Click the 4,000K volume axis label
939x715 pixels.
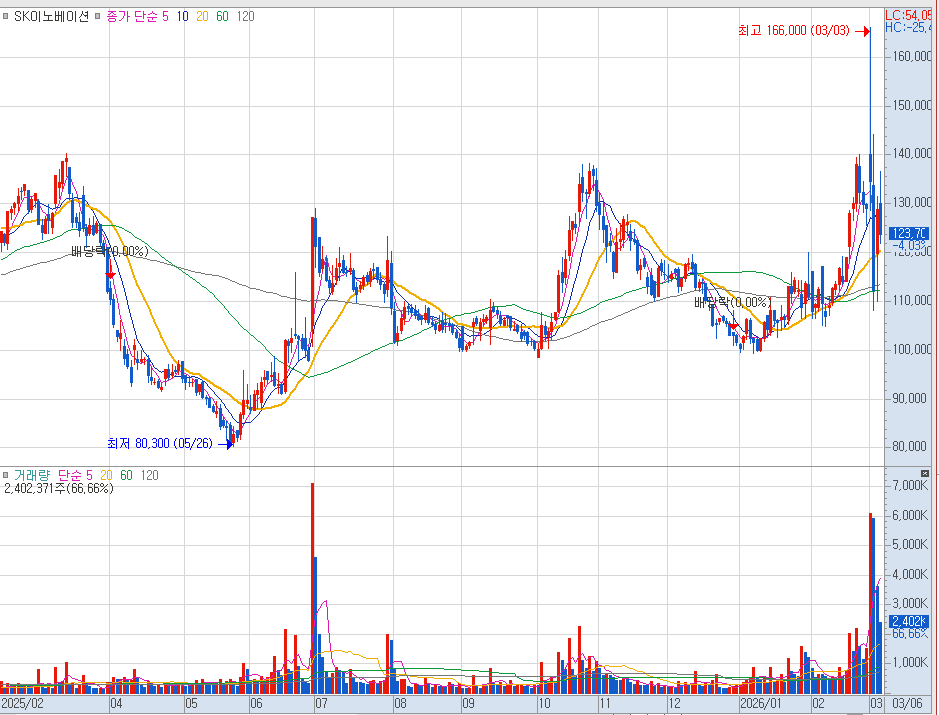[x=910, y=575]
